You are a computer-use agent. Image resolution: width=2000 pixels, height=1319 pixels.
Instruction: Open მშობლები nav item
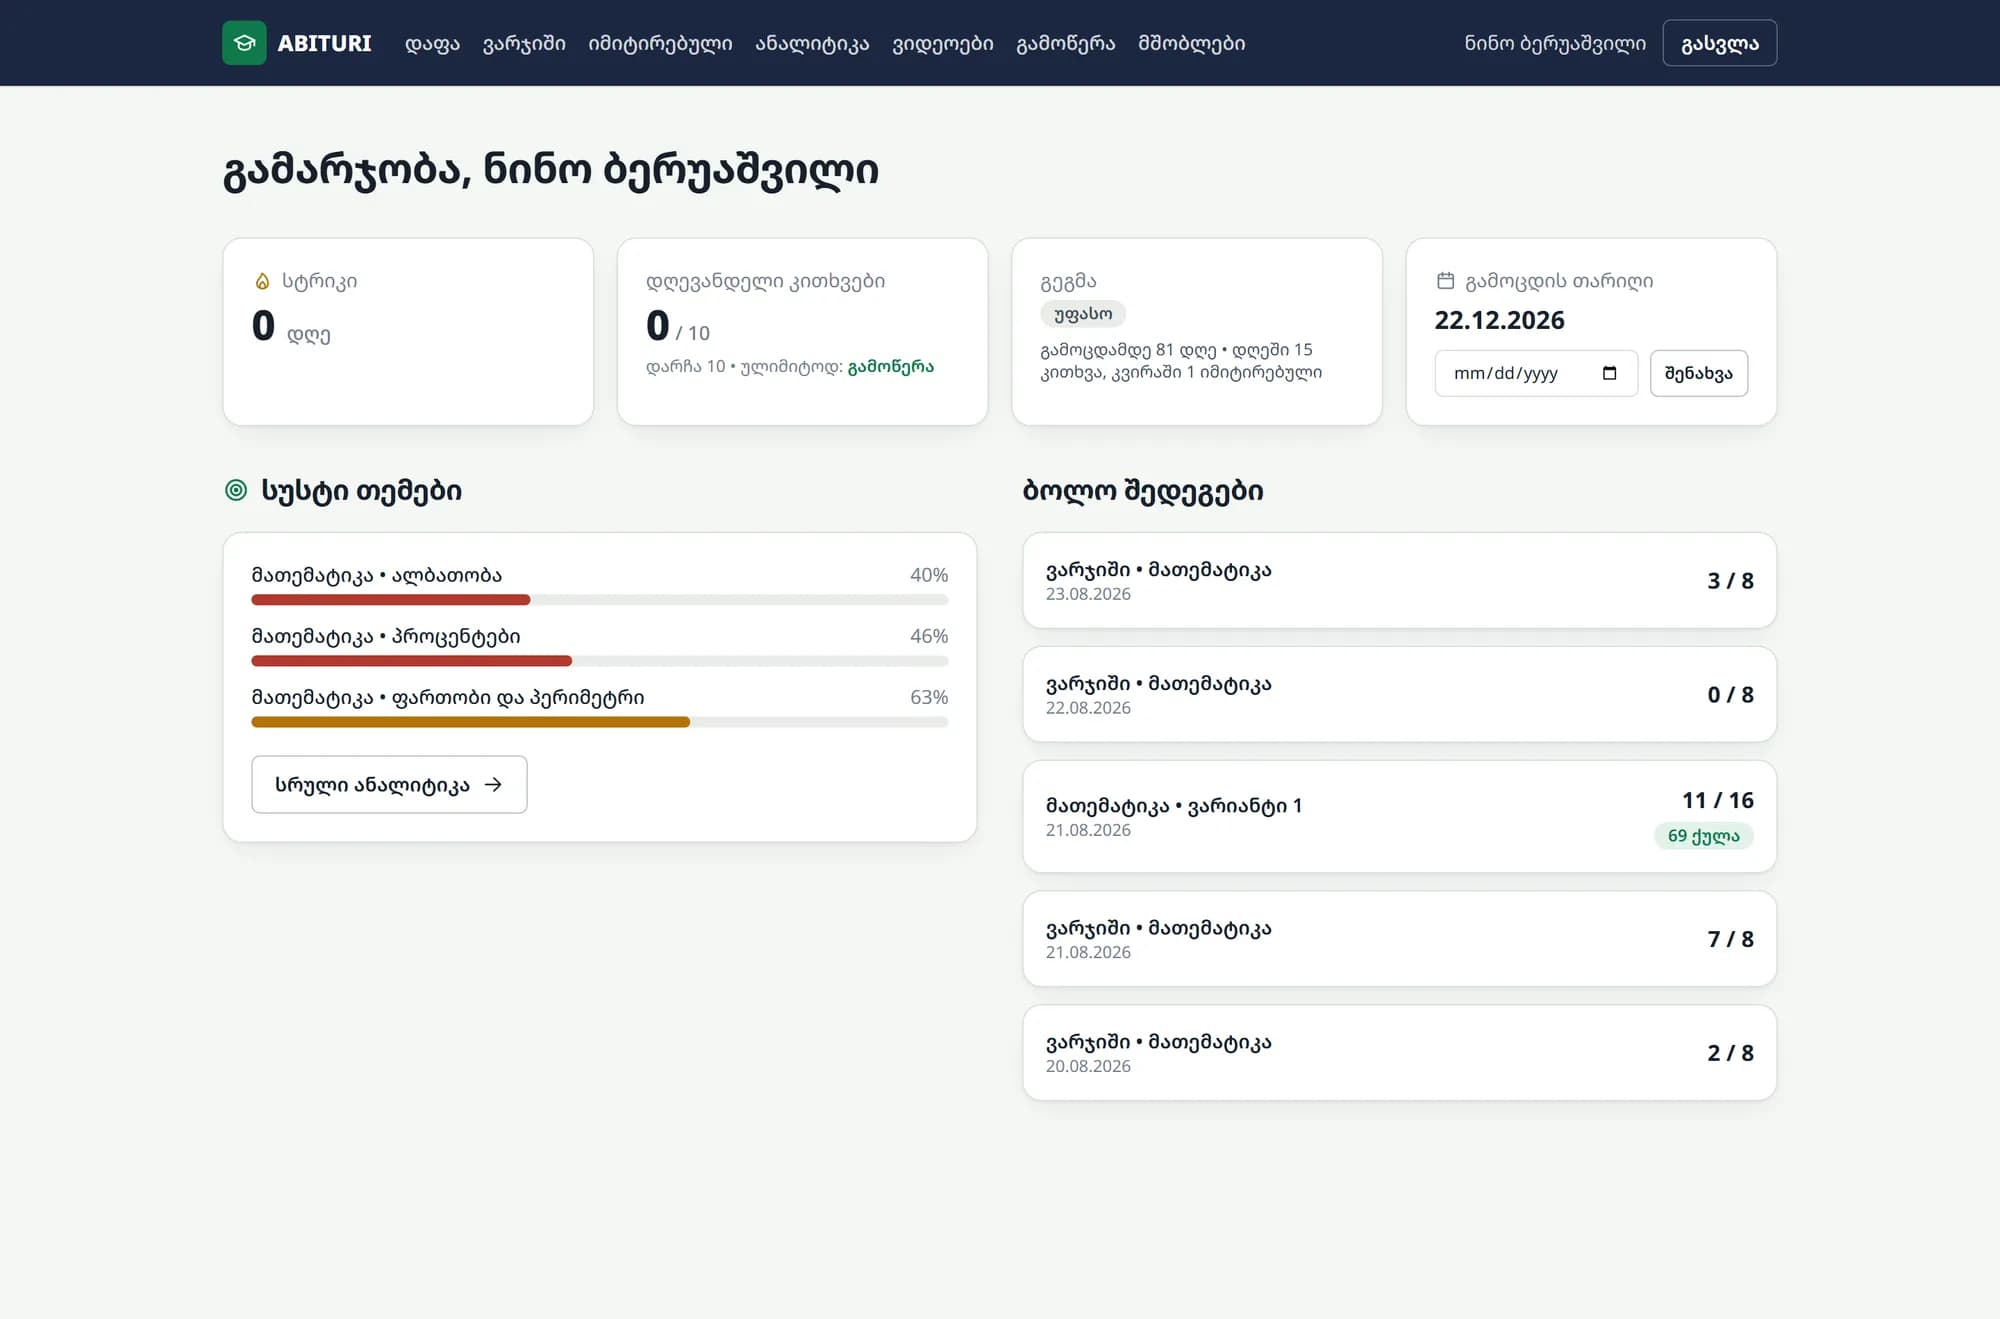coord(1192,43)
